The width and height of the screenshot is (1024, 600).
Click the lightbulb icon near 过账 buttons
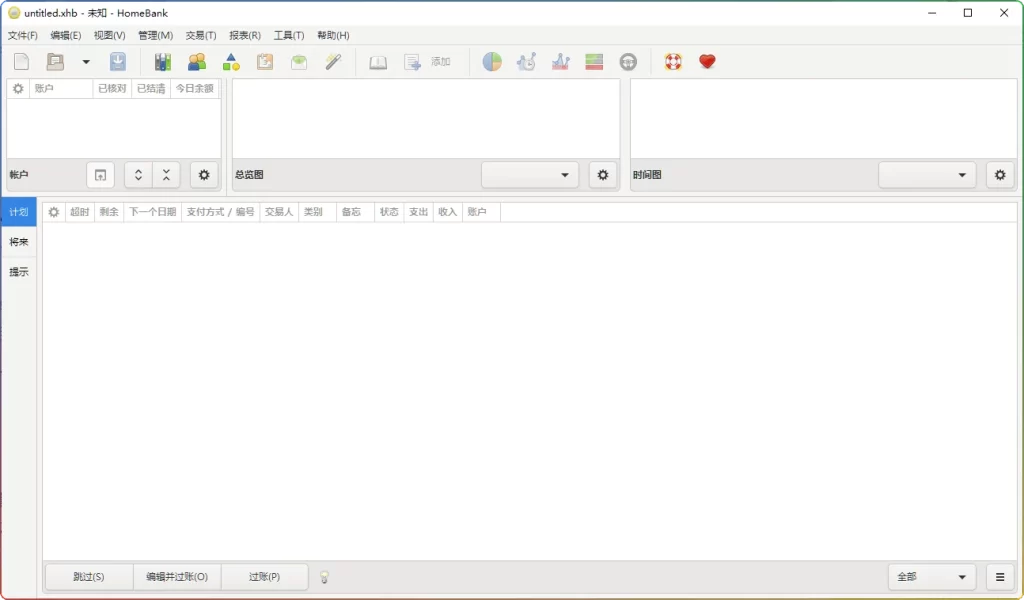click(323, 576)
